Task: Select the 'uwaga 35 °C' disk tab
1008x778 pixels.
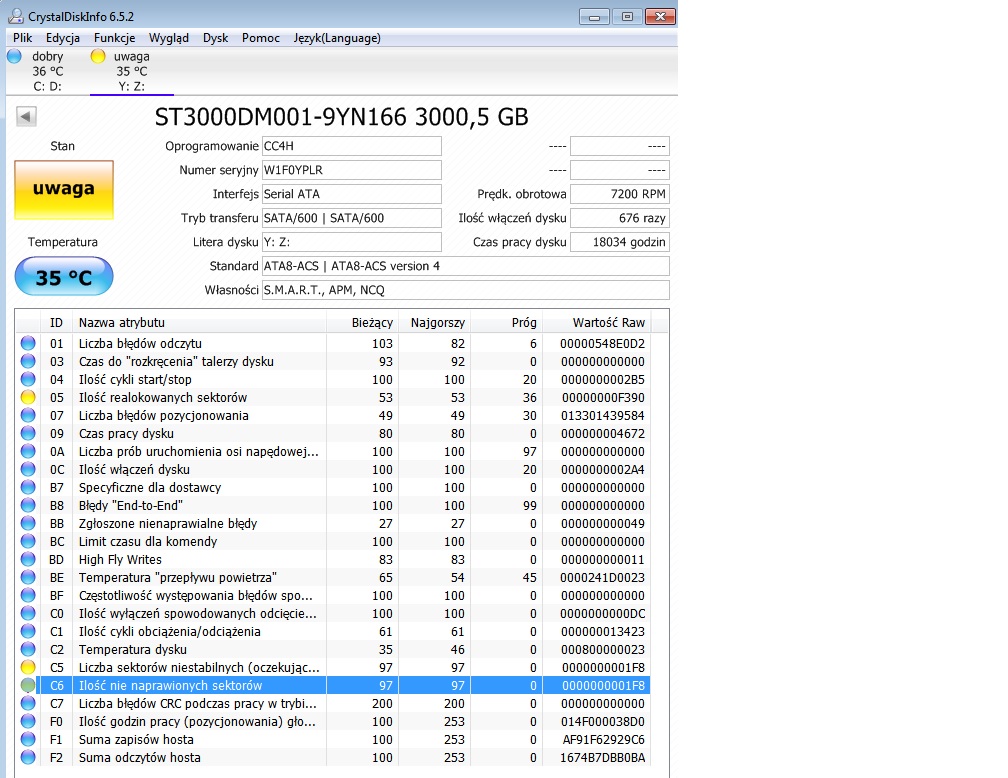Action: point(132,71)
